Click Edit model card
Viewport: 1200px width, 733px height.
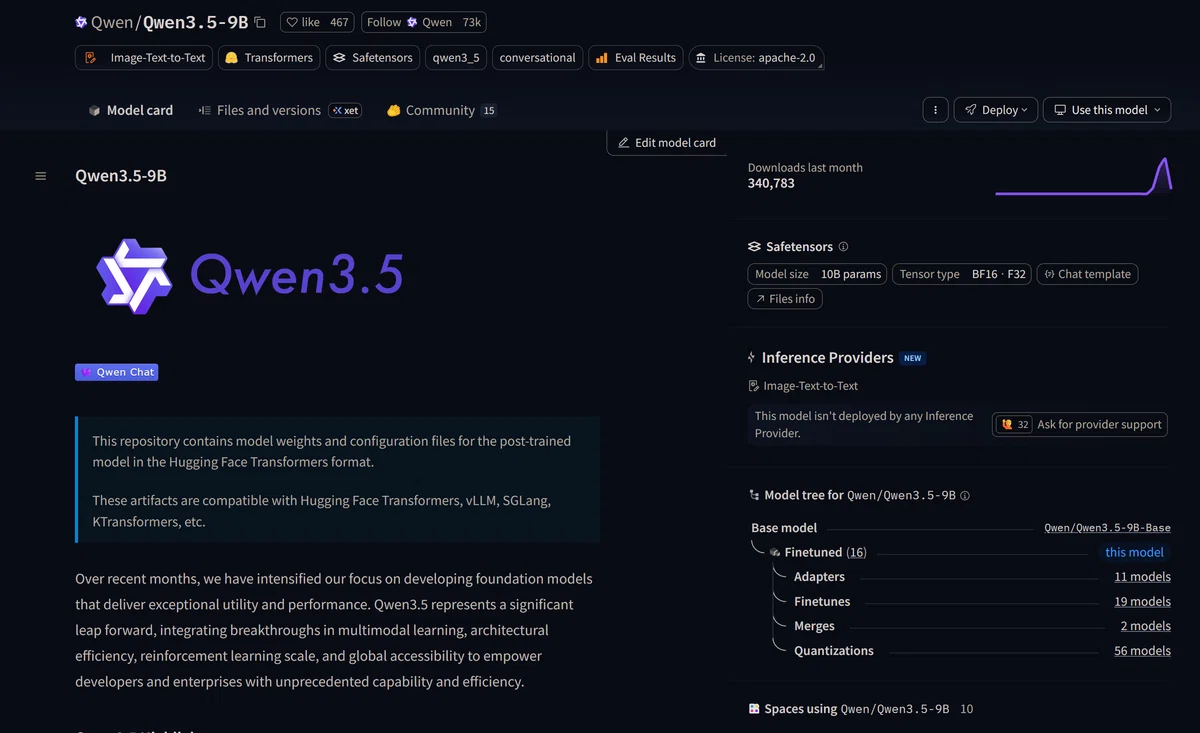667,143
